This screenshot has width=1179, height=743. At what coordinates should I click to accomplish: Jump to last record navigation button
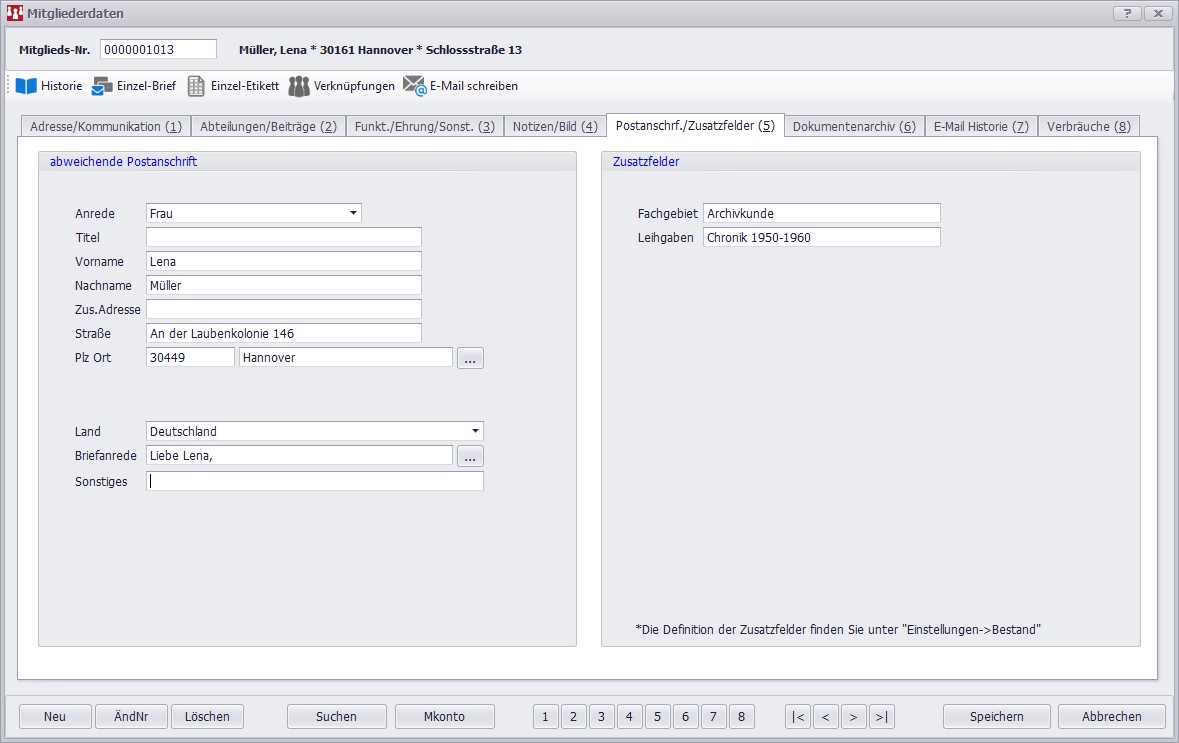click(x=881, y=716)
